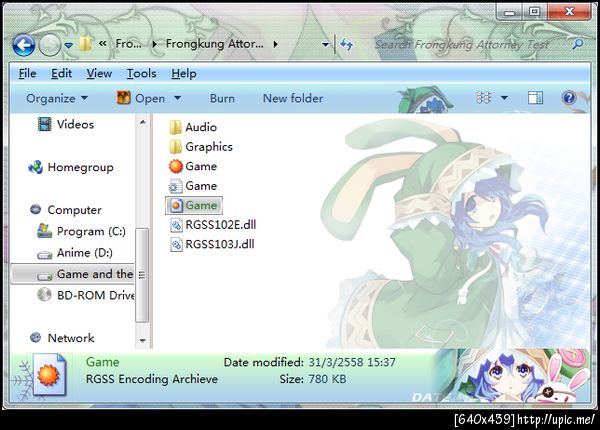The image size is (600, 430).
Task: Click the navigation pane scrollbar thumb
Action: pyautogui.click(x=142, y=275)
